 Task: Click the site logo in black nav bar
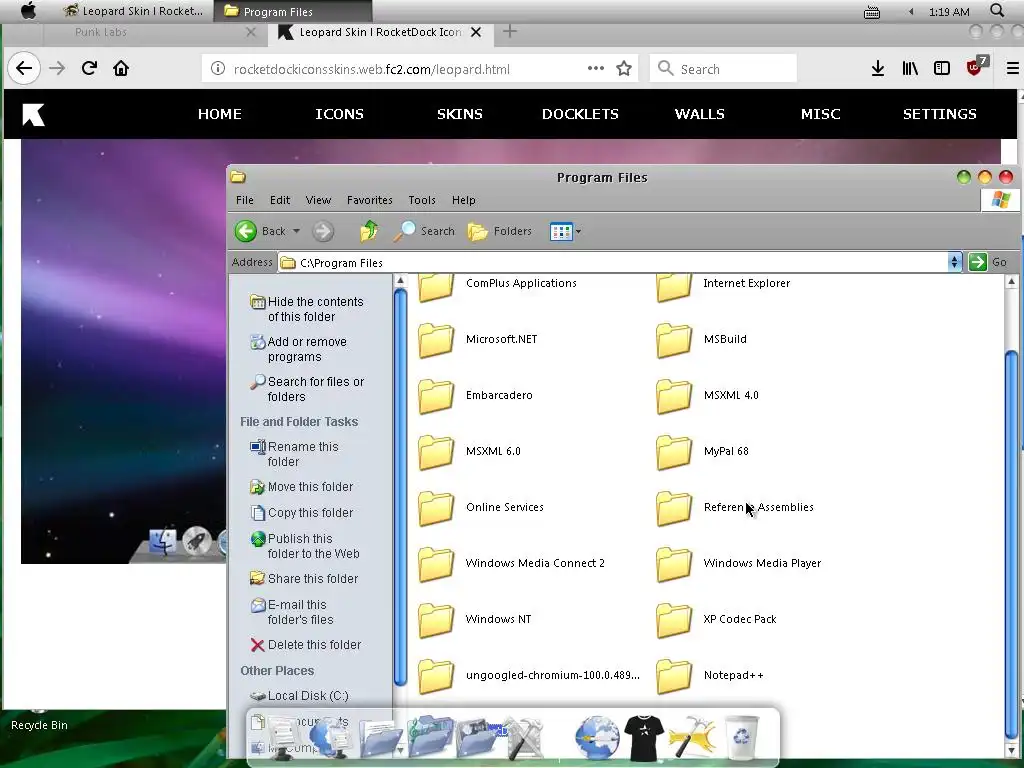click(x=33, y=114)
